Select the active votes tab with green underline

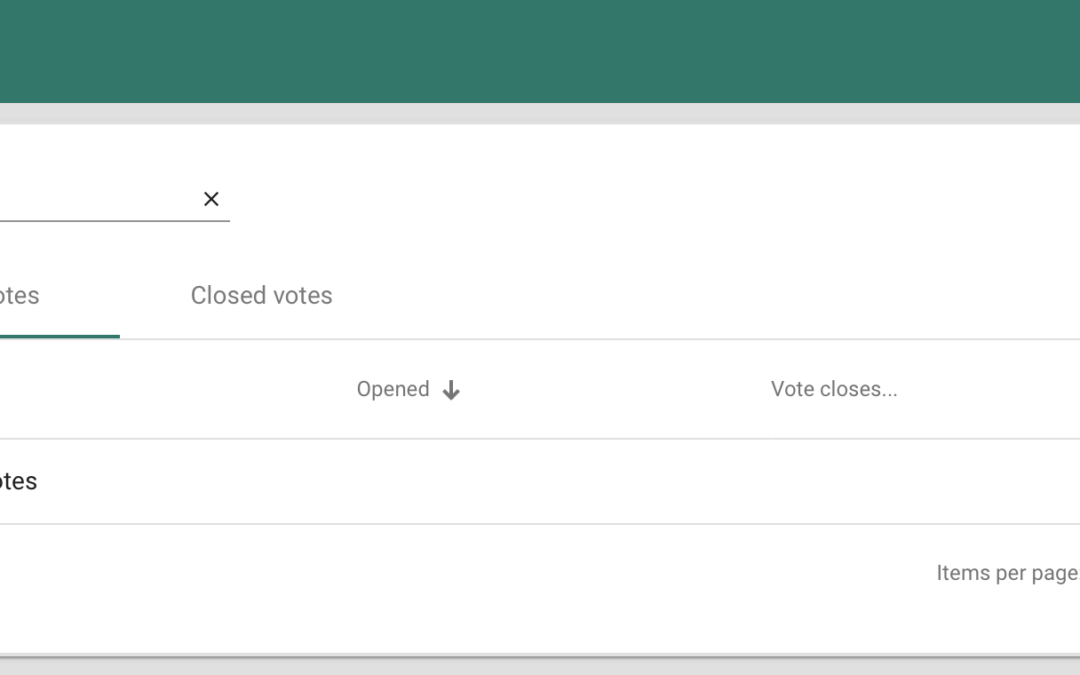click(20, 296)
